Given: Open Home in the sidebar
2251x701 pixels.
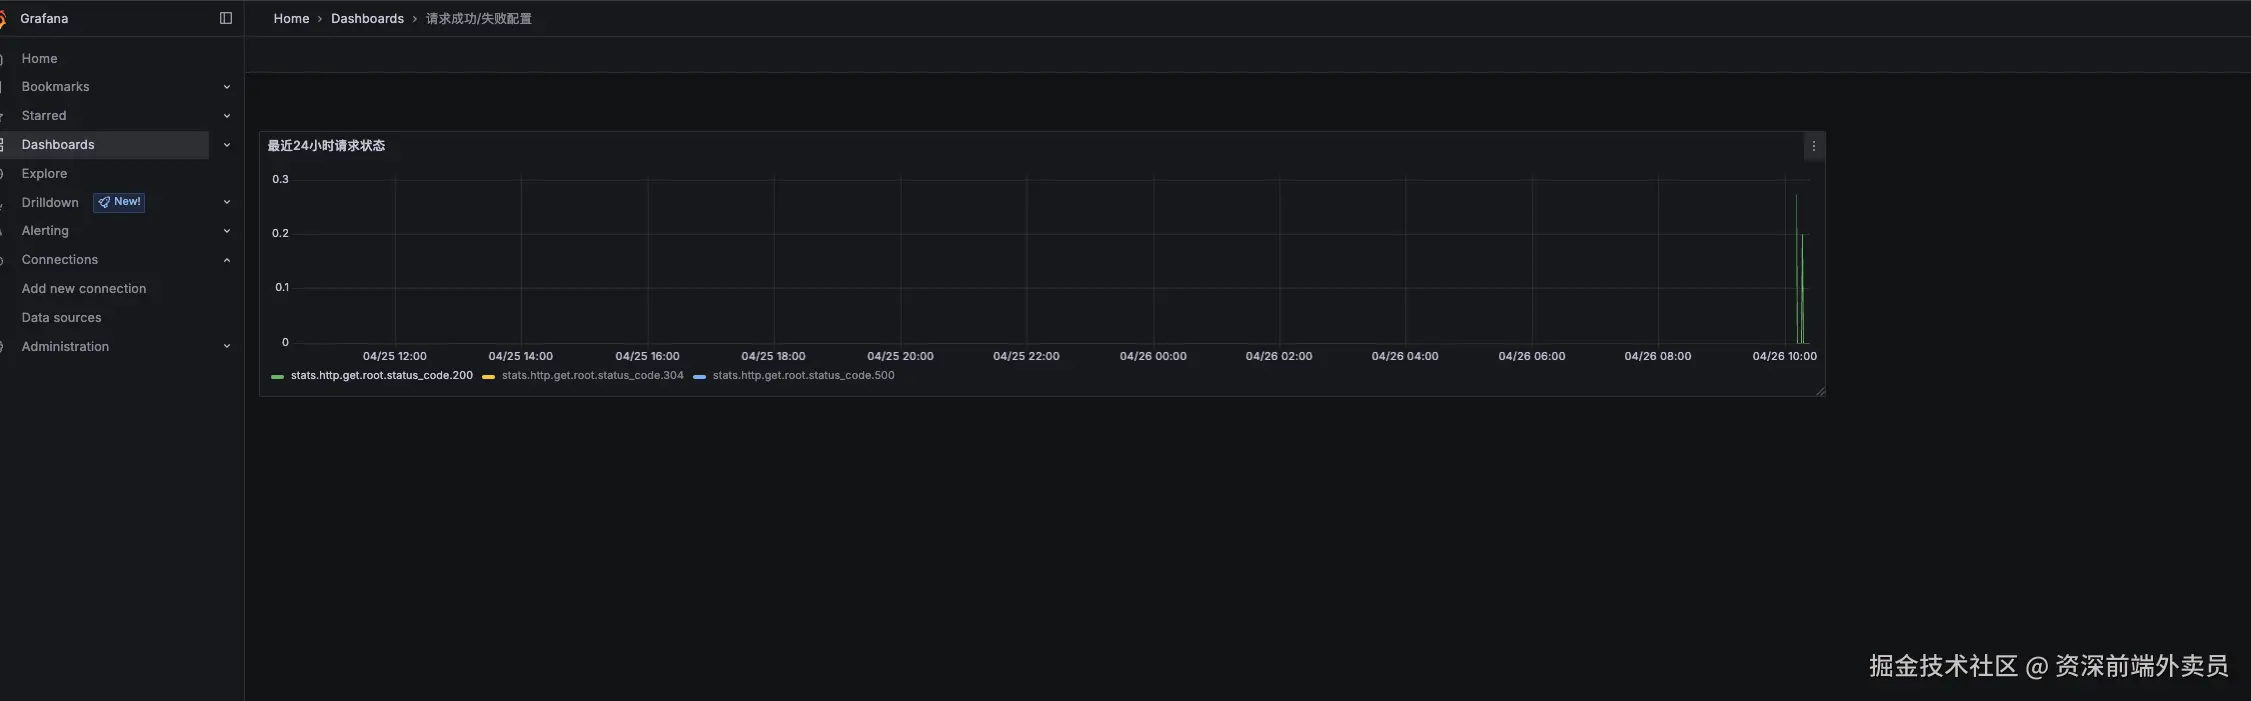Looking at the screenshot, I should (39, 59).
